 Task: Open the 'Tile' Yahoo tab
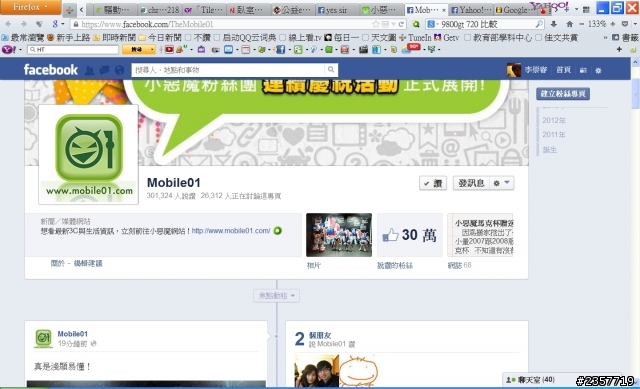click(204, 10)
